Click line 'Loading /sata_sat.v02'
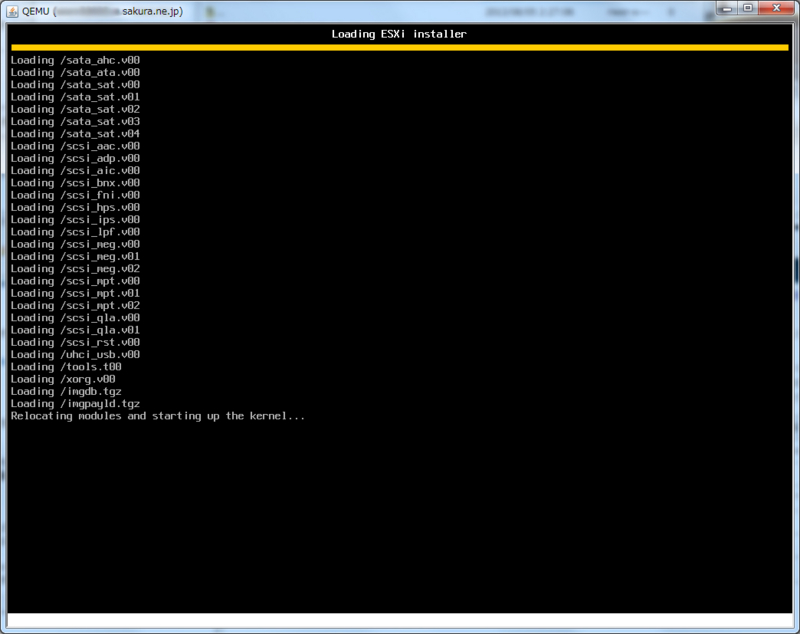This screenshot has height=634, width=800. pos(75,109)
